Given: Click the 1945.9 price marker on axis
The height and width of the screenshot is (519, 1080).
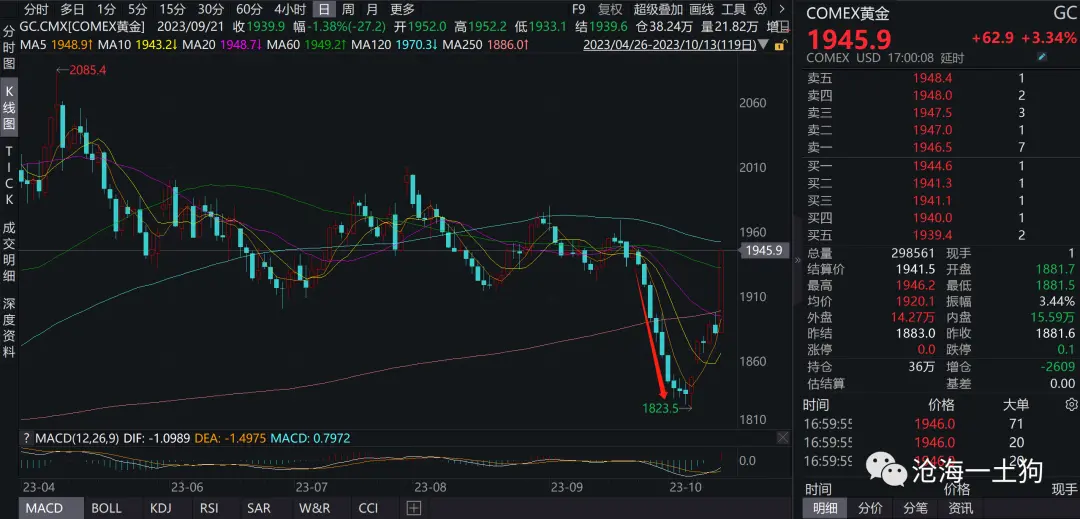Looking at the screenshot, I should [763, 251].
